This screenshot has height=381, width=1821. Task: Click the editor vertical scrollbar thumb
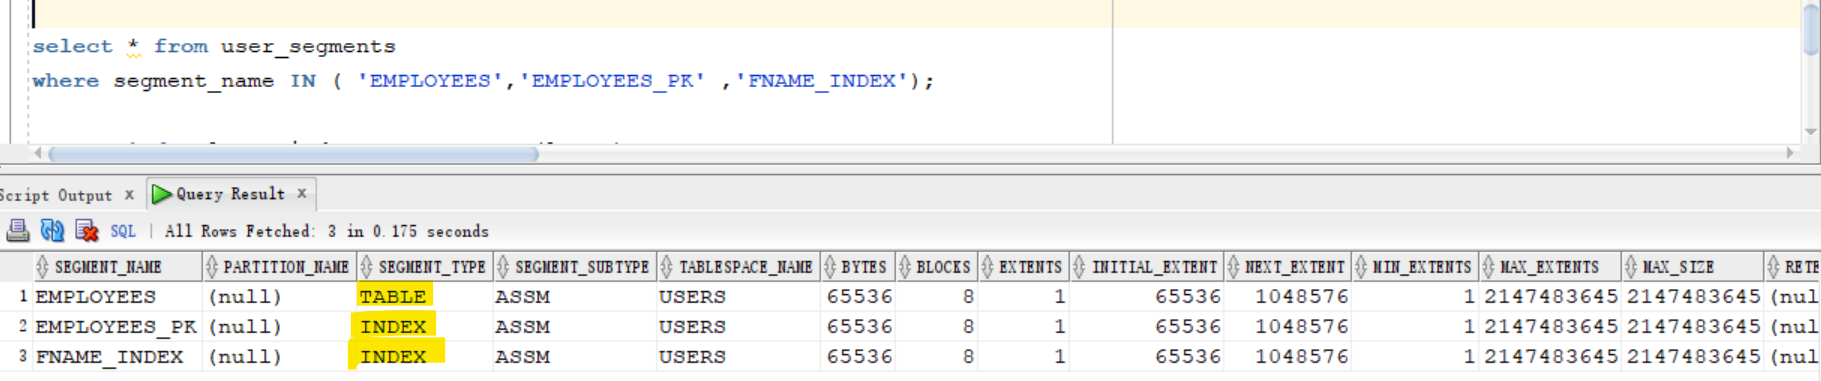click(x=1812, y=29)
